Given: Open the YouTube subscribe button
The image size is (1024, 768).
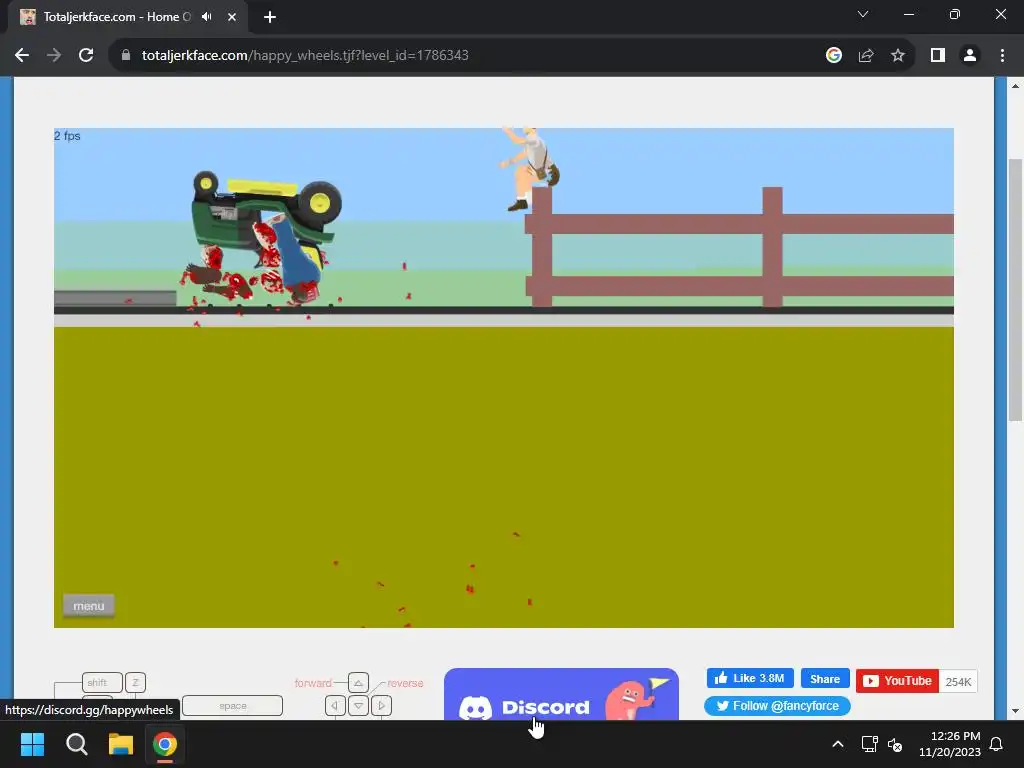Looking at the screenshot, I should 897,681.
